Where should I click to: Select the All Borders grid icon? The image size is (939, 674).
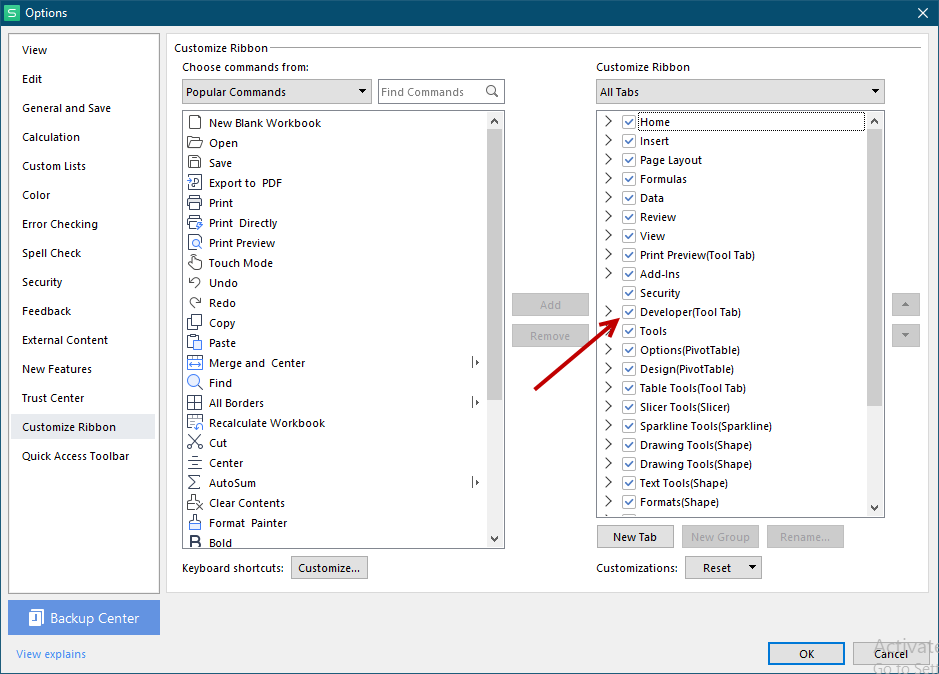coord(195,403)
